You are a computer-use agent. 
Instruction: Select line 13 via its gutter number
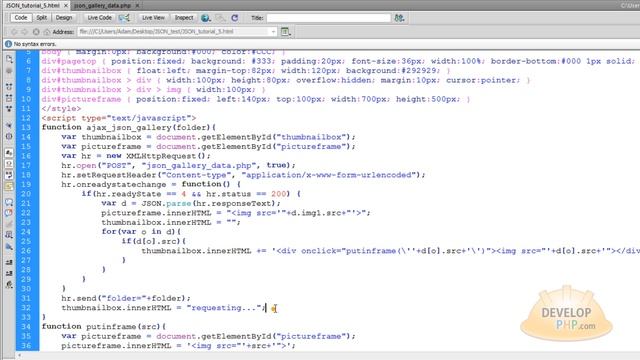tap(26, 127)
